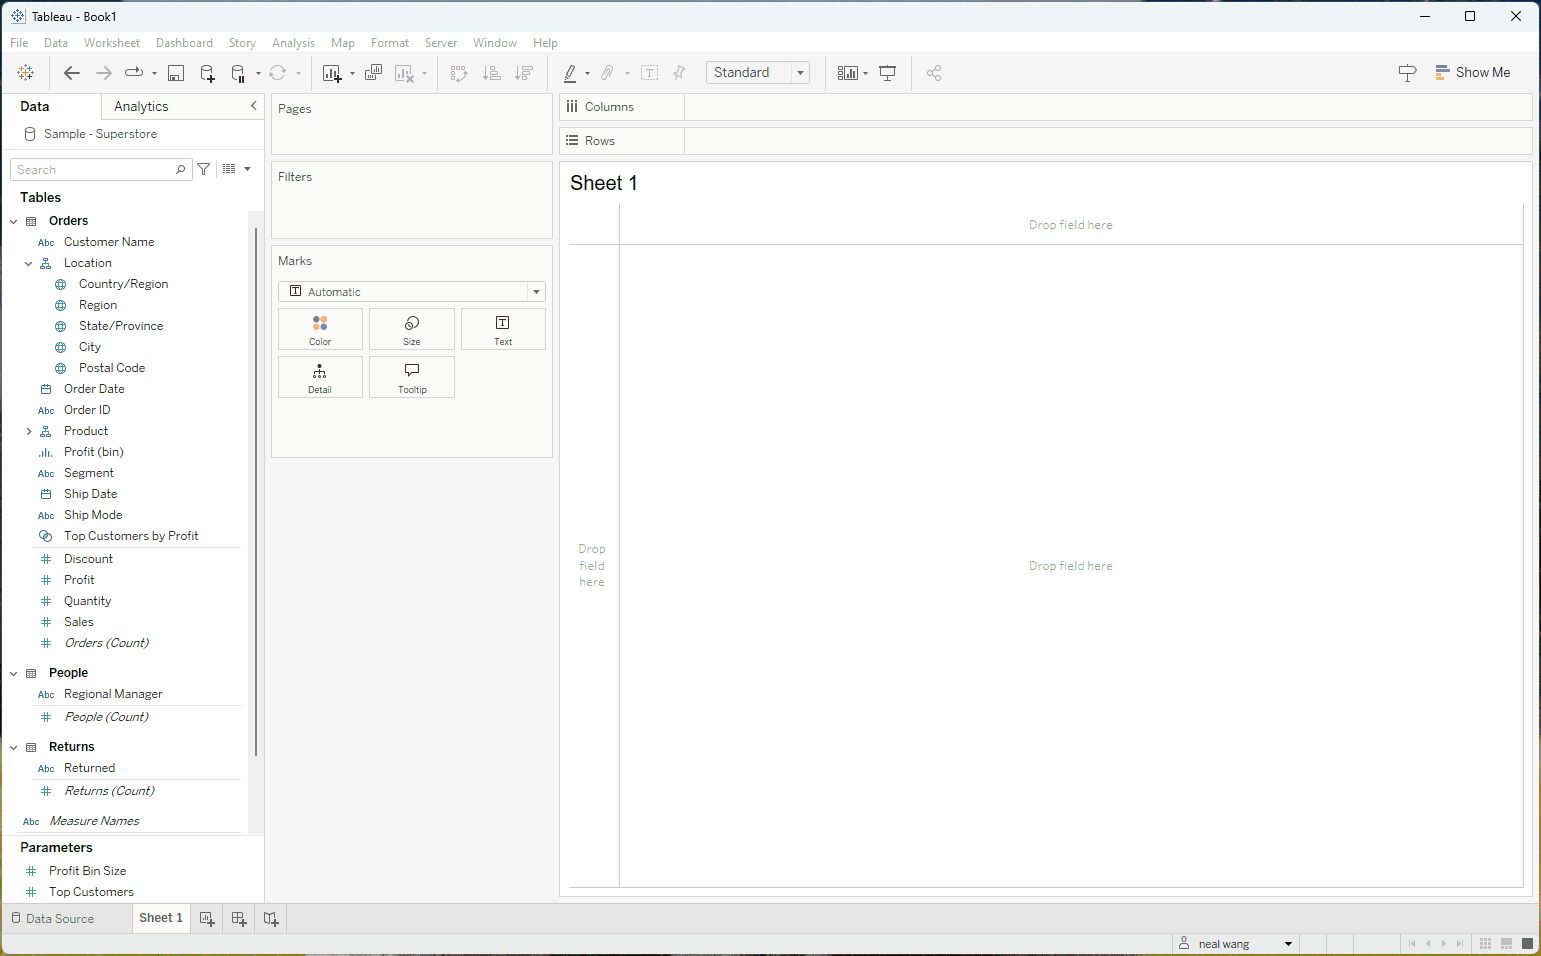
Task: Click the New Dashboard icon at bottom
Action: click(239, 918)
